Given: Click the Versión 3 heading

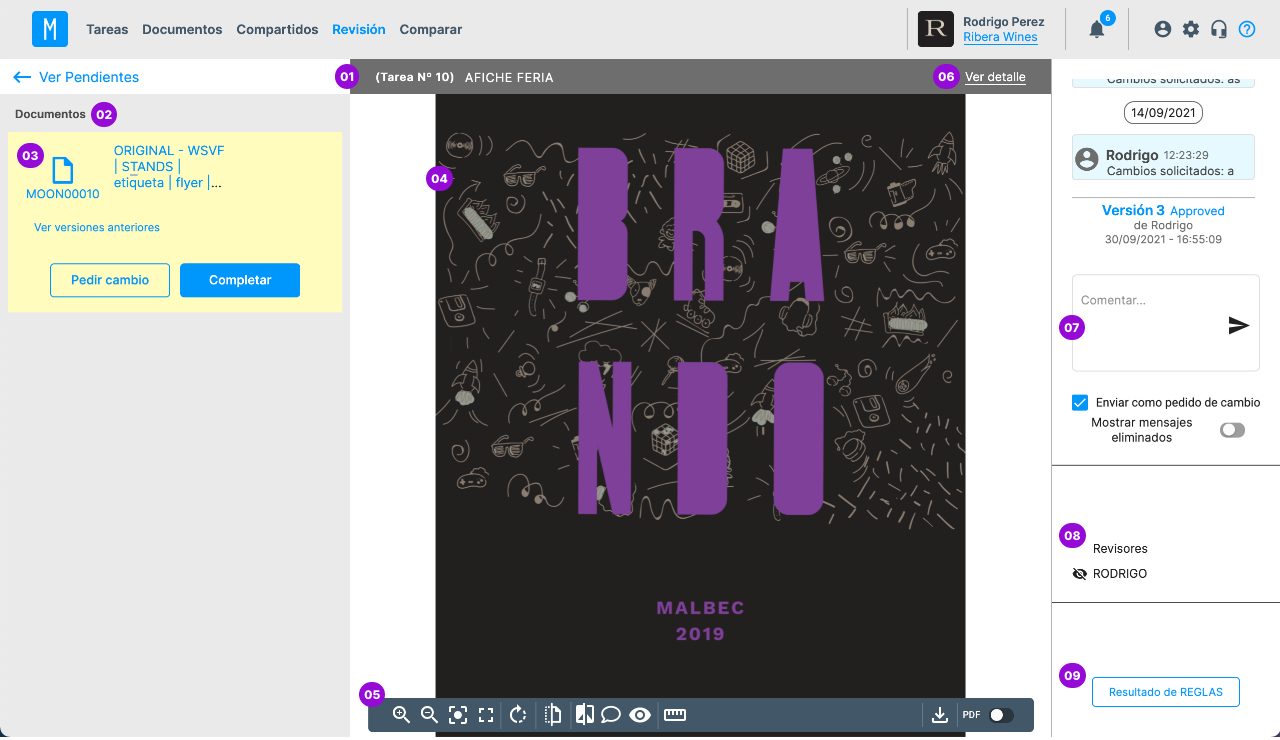Looking at the screenshot, I should [1133, 210].
